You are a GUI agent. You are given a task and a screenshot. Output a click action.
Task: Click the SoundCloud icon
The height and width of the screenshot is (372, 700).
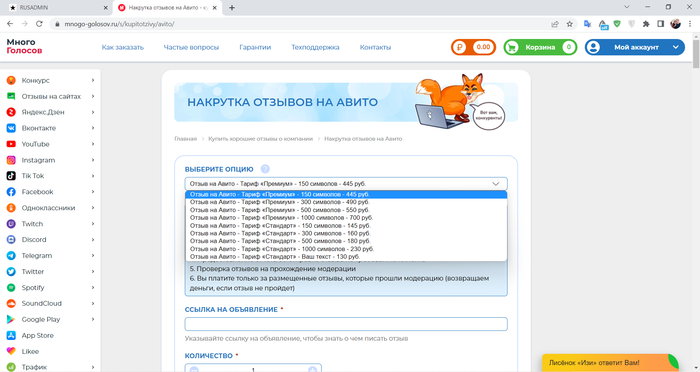click(x=11, y=303)
